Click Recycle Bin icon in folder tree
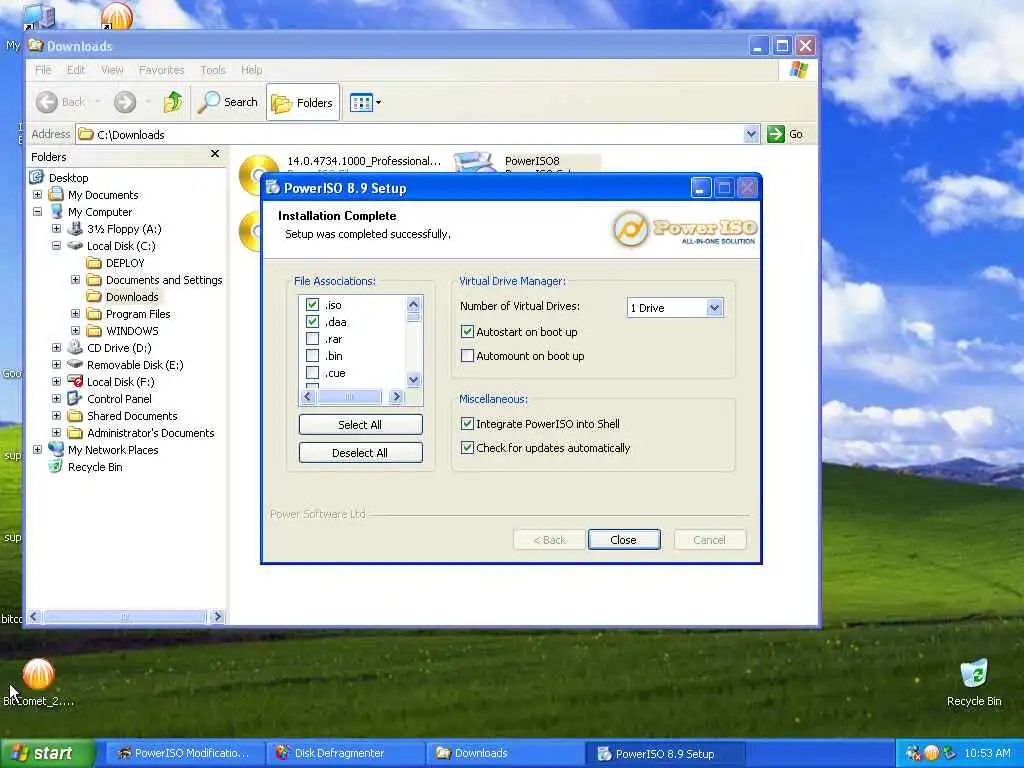The width and height of the screenshot is (1024, 768). [56, 466]
